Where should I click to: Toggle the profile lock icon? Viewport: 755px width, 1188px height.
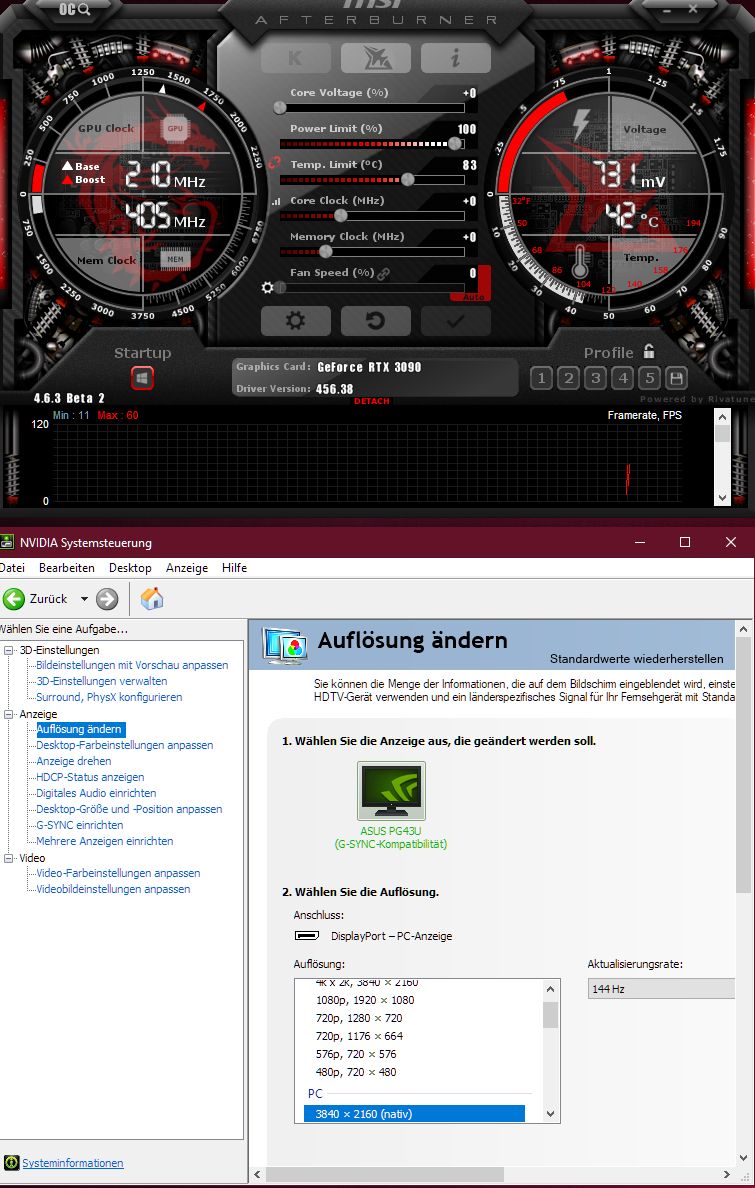tap(649, 352)
